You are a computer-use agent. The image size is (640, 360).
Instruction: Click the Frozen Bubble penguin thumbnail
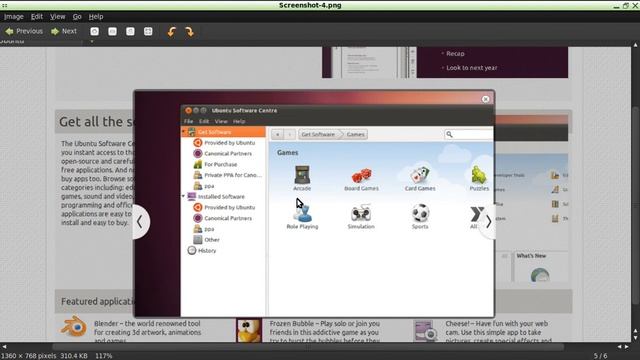249,330
